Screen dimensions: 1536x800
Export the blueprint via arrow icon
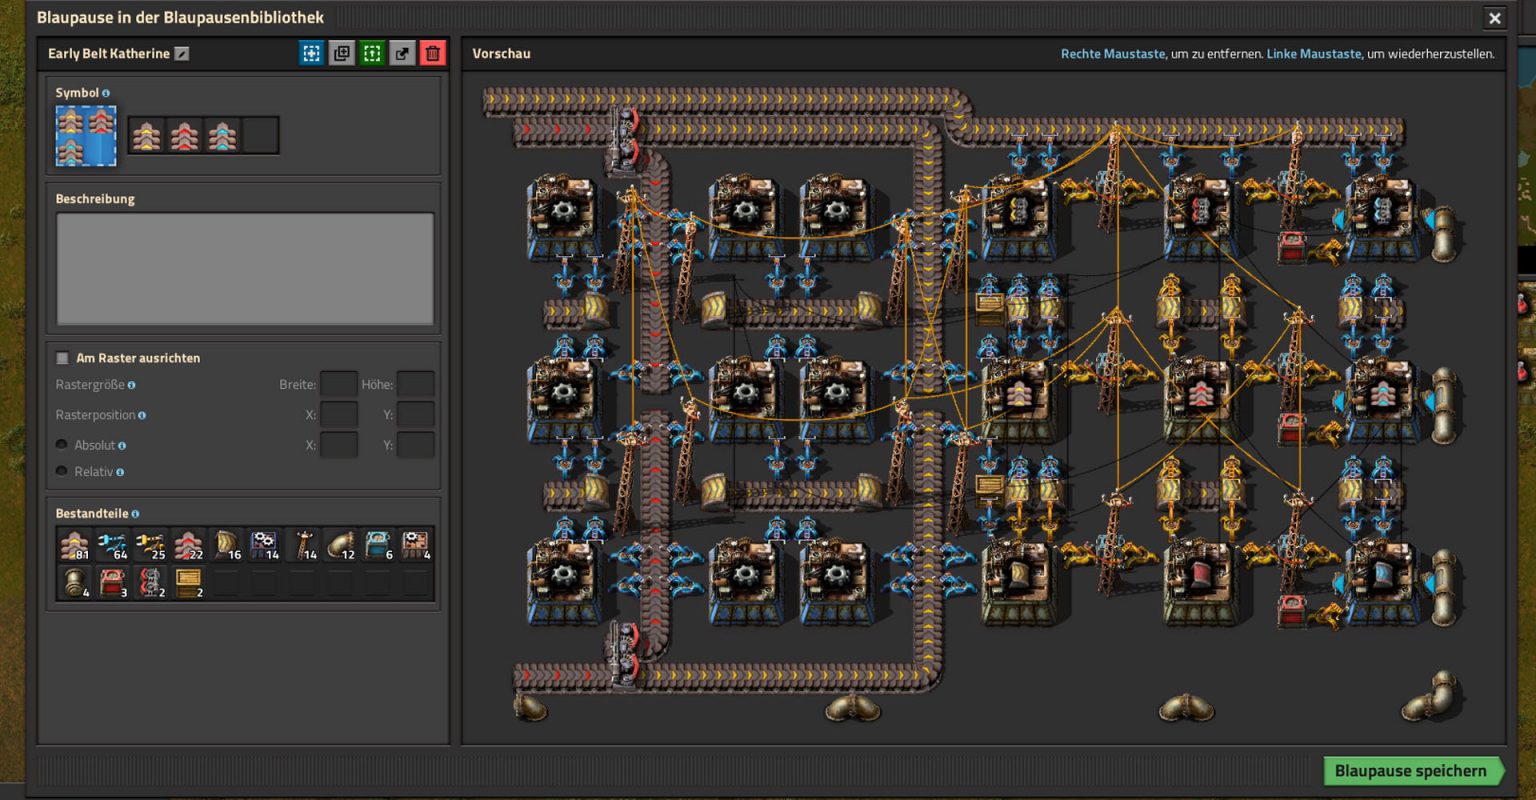[x=402, y=53]
